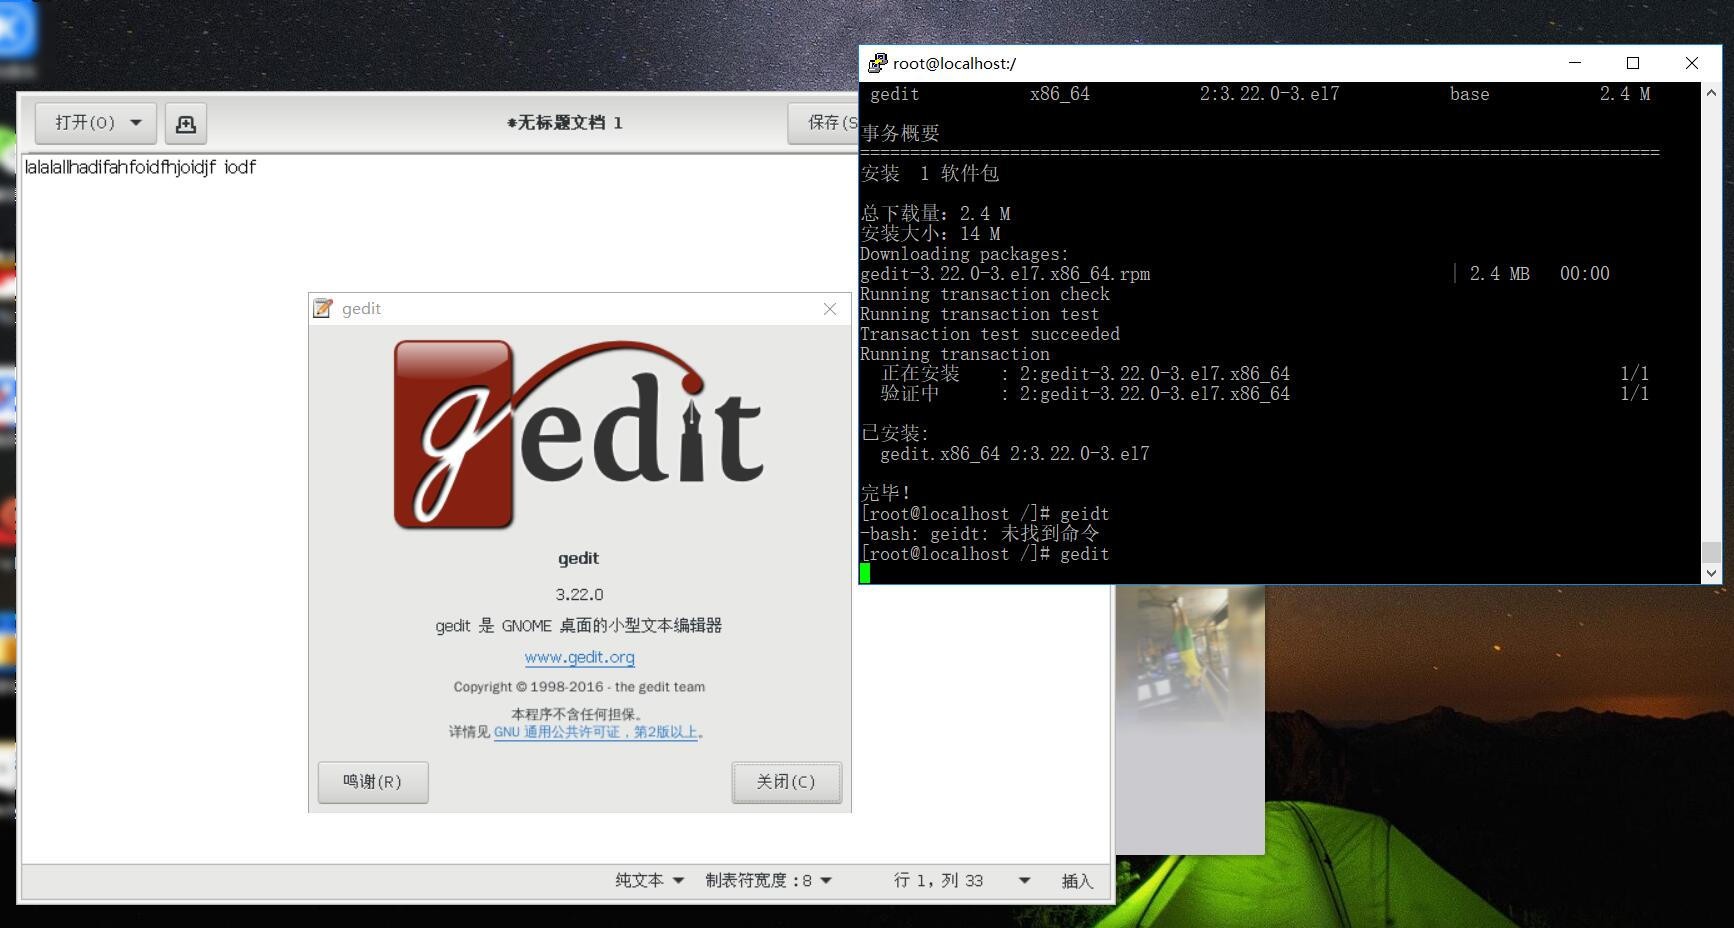Viewport: 1734px width, 928px height.
Task: Click the blue icon at the top-left desktop corner
Action: click(17, 30)
